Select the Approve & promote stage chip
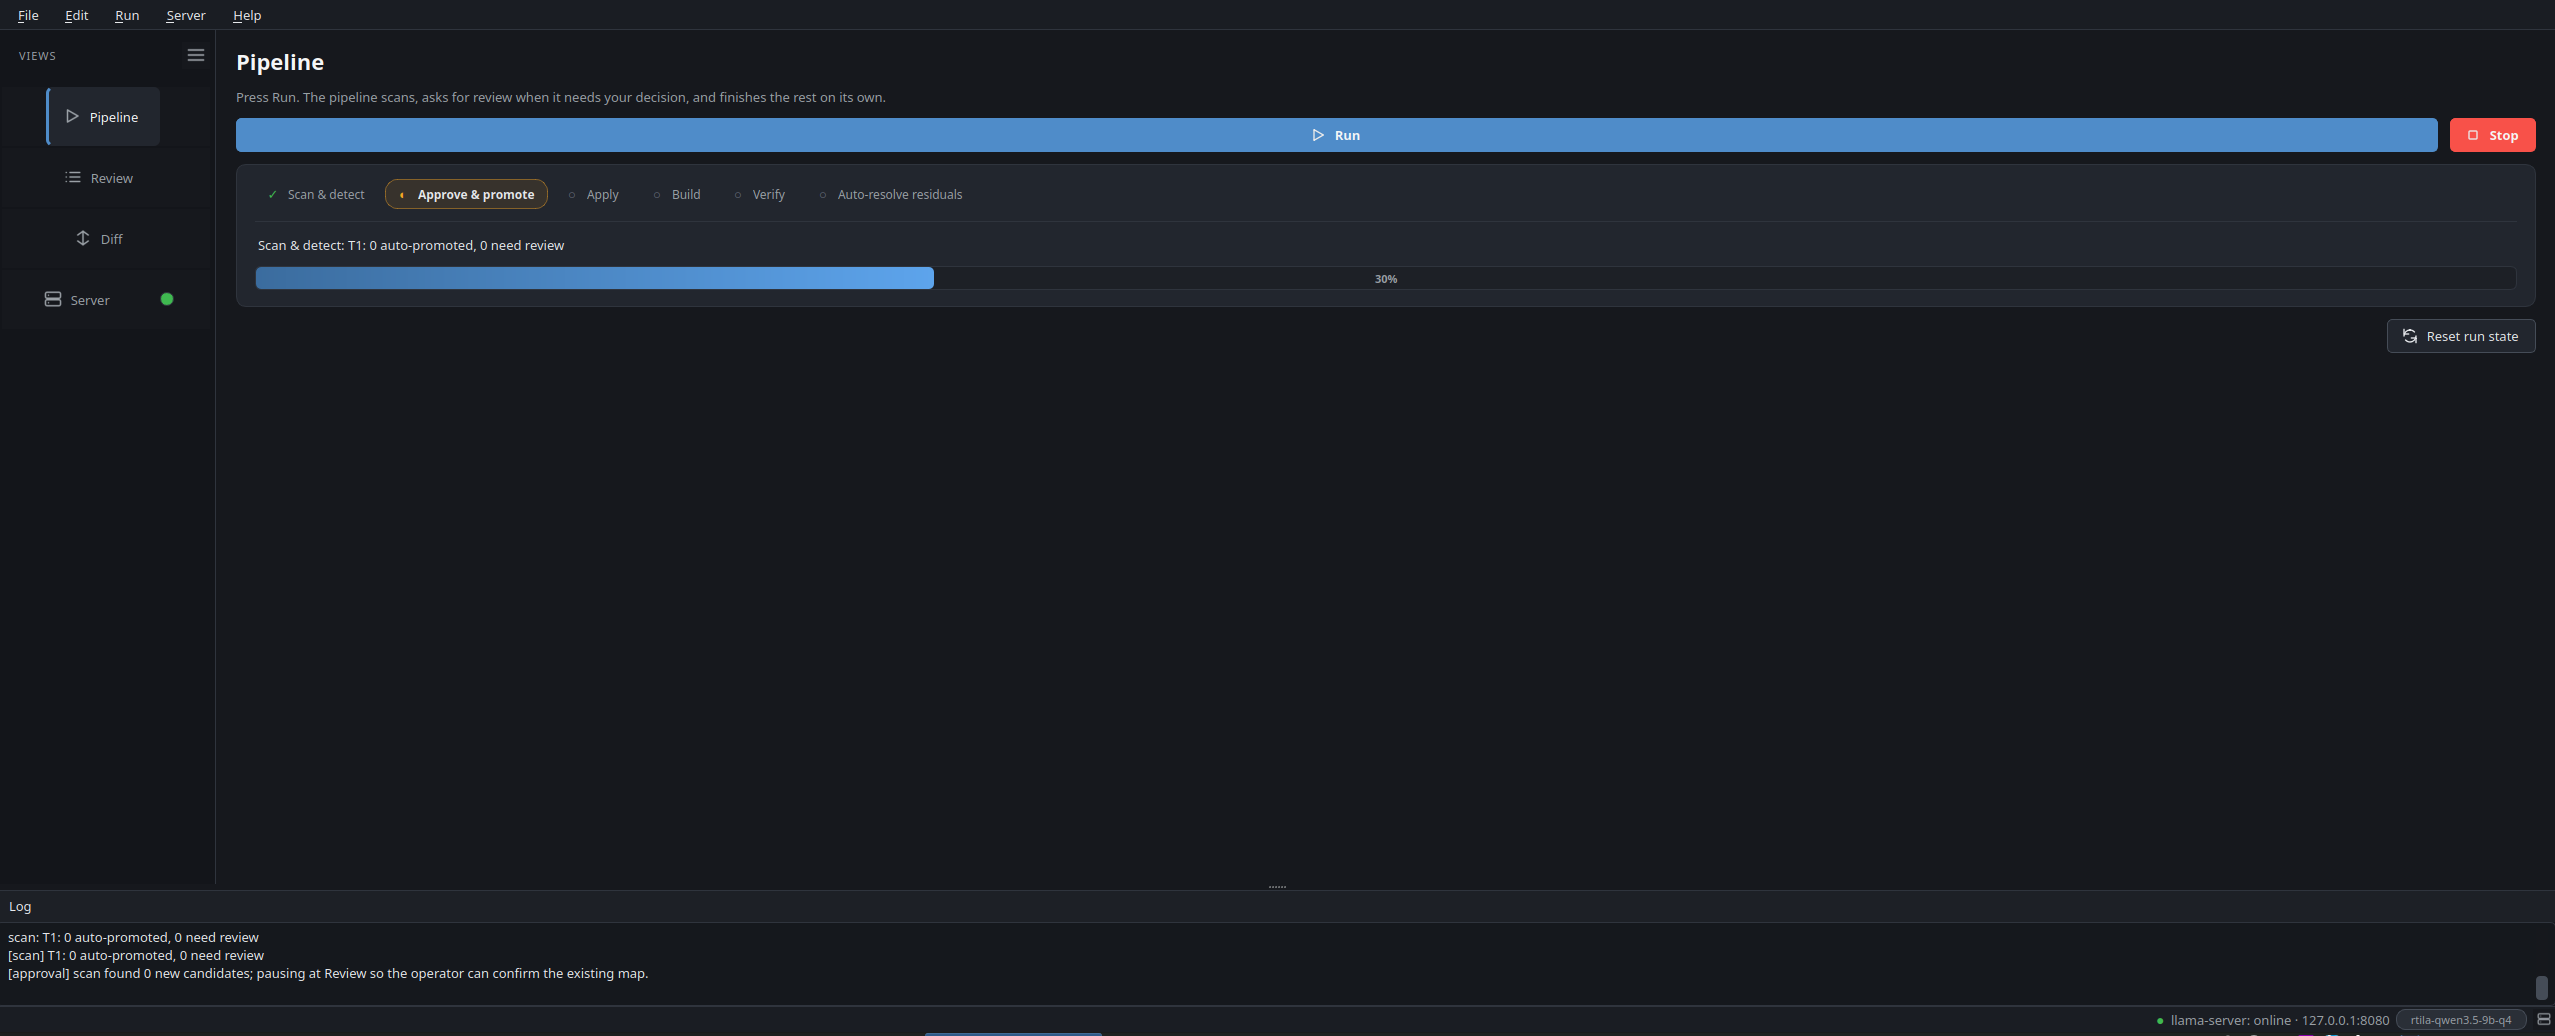Viewport: 2555px width, 1036px height. 466,194
